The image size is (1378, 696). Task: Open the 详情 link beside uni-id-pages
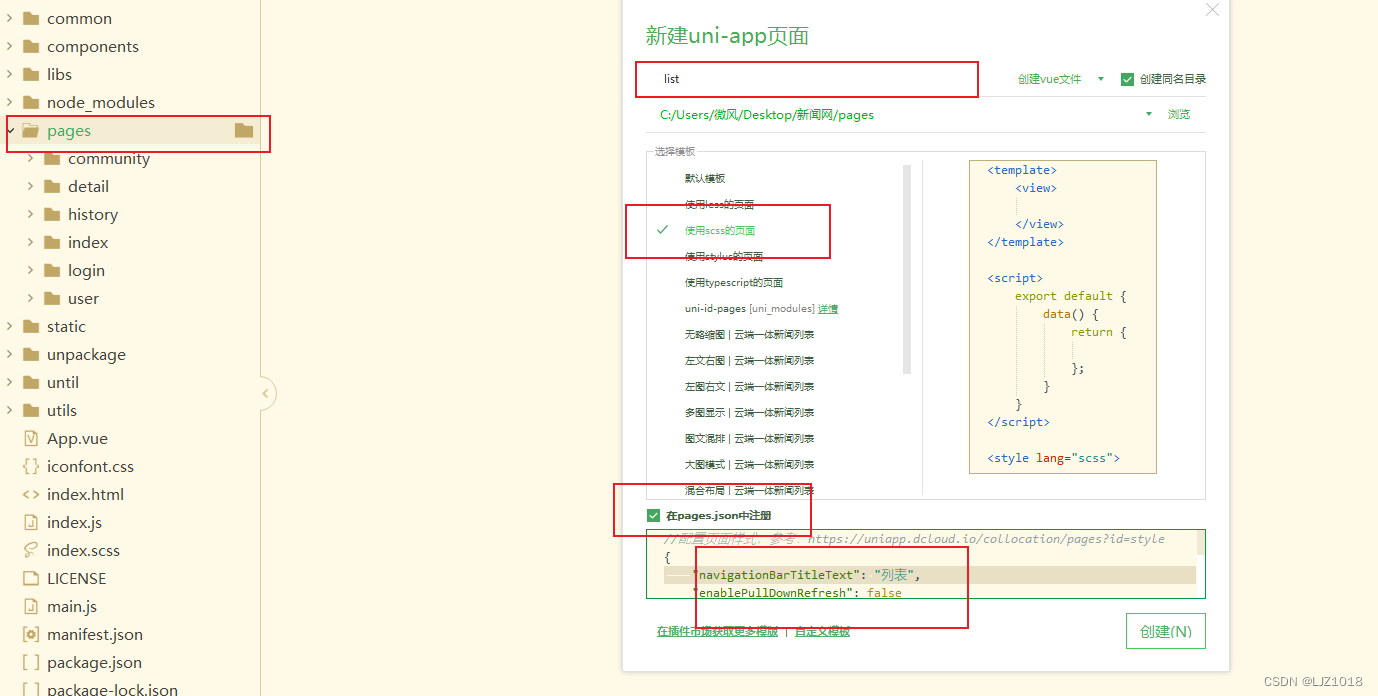pyautogui.click(x=828, y=309)
